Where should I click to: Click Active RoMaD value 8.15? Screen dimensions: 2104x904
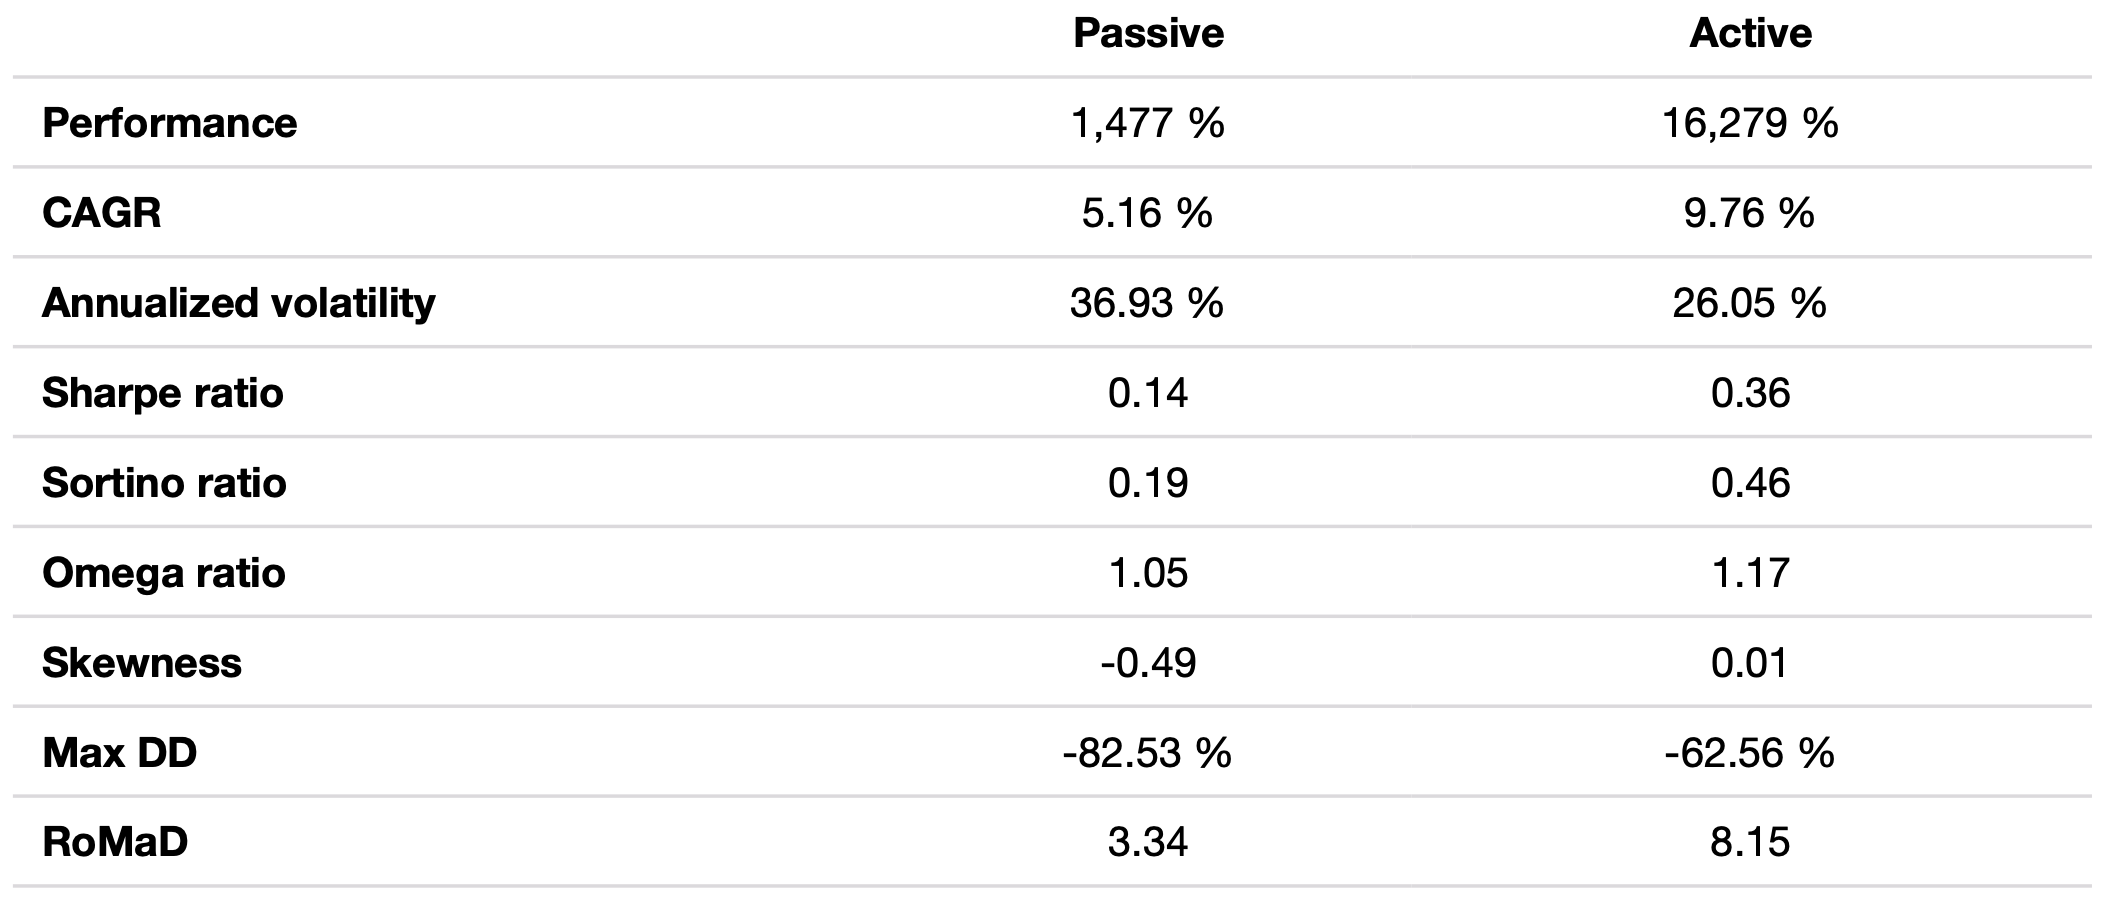click(x=1750, y=842)
